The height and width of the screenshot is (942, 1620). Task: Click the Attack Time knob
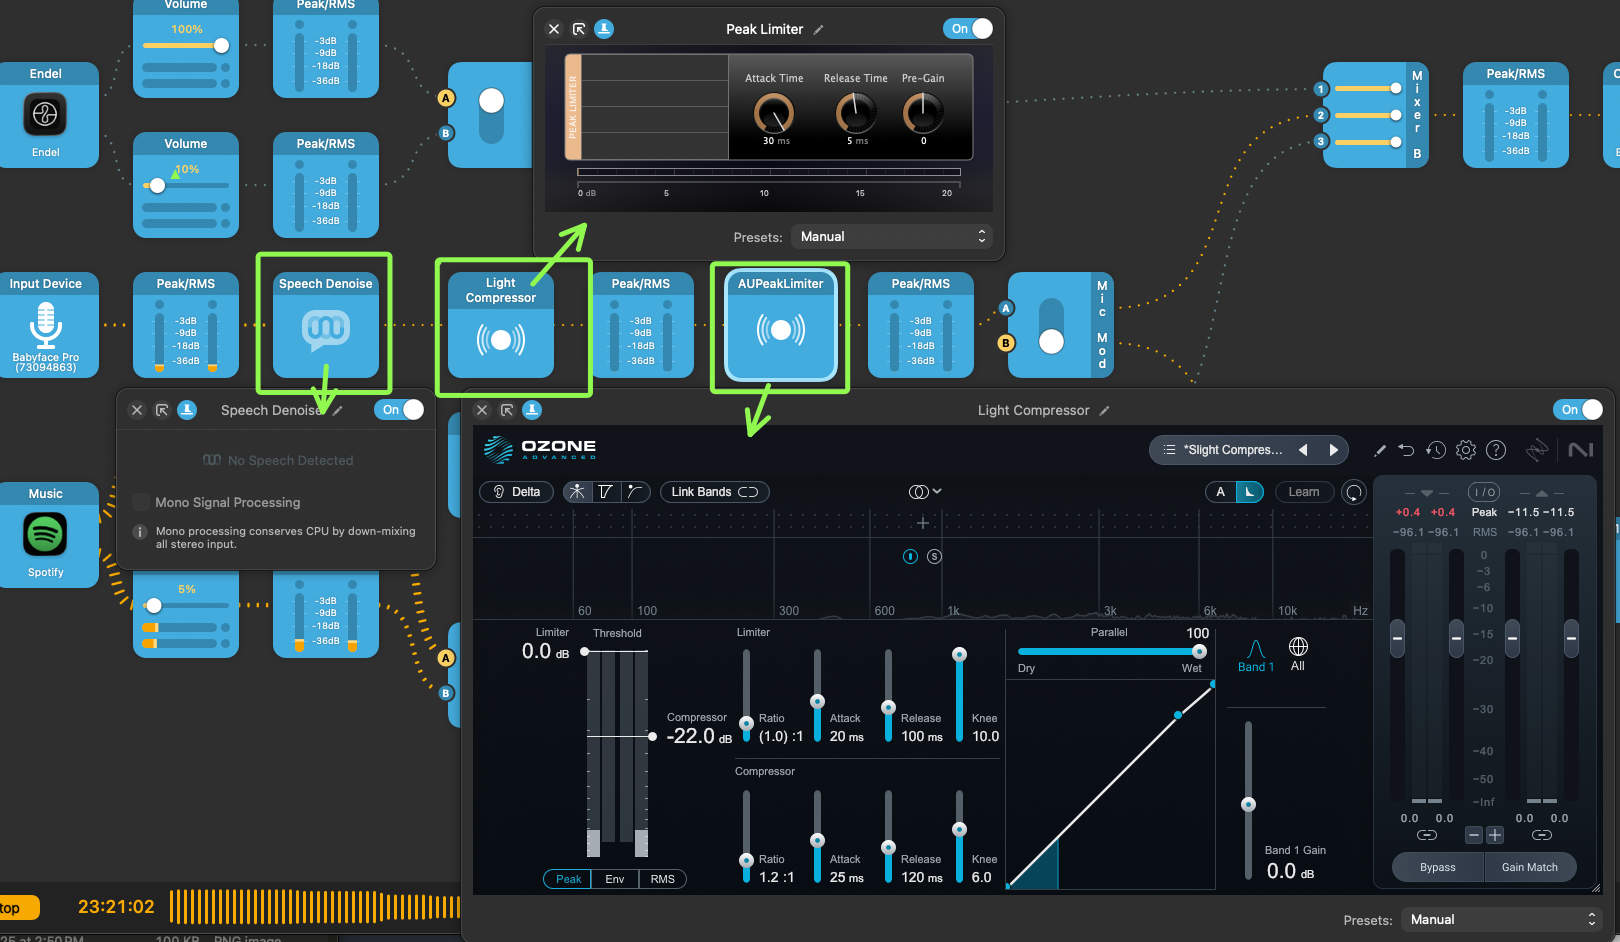pyautogui.click(x=774, y=113)
